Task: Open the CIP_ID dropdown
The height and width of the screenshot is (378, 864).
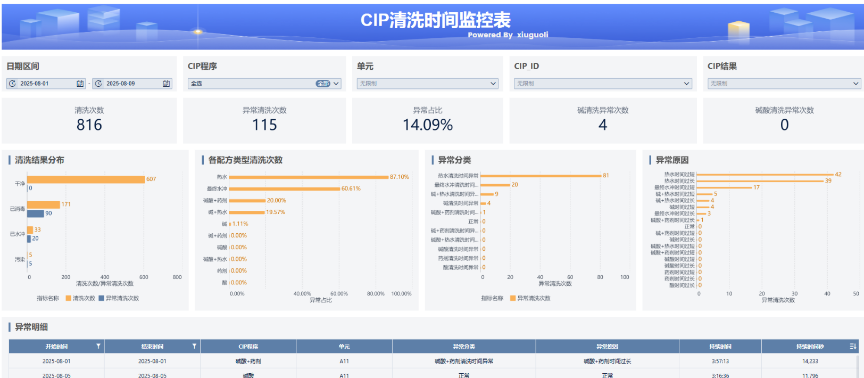Action: (603, 84)
